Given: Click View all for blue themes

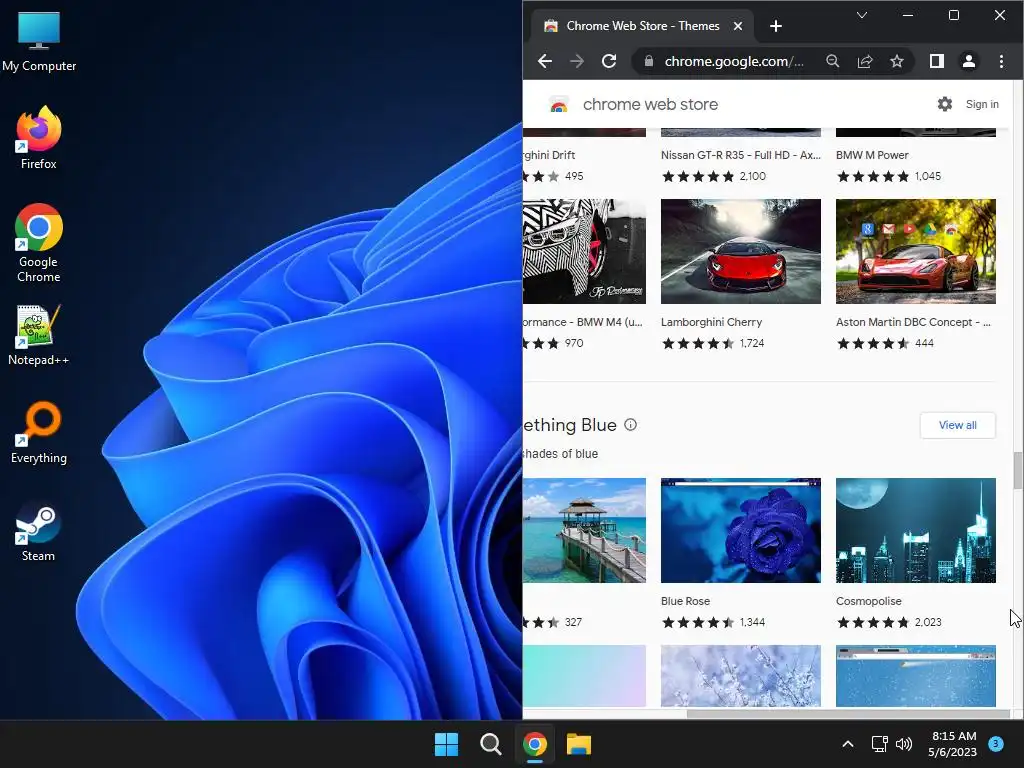Looking at the screenshot, I should point(957,425).
